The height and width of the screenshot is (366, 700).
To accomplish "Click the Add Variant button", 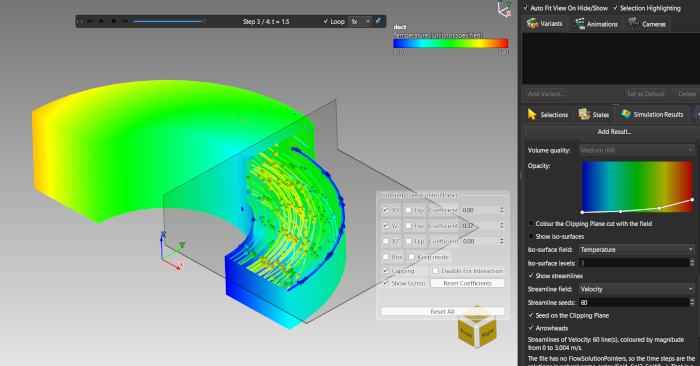I will point(545,94).
